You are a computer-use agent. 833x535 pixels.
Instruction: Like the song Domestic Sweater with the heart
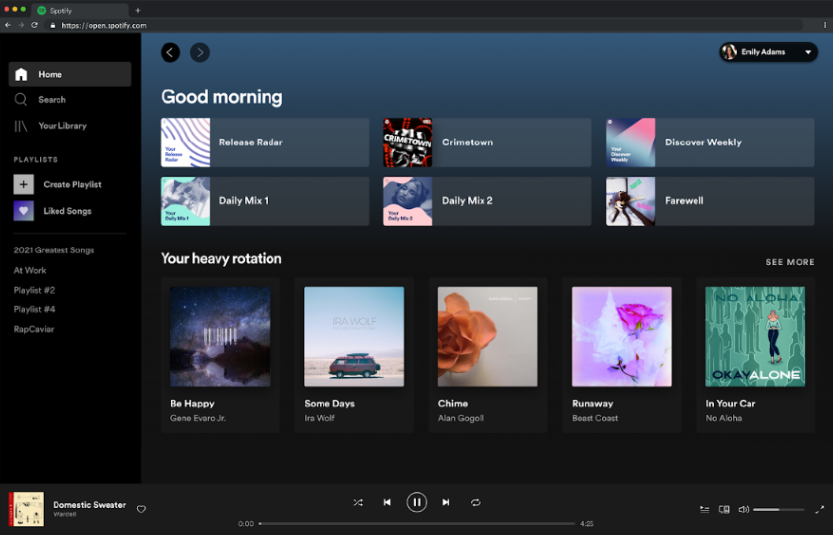(x=141, y=509)
